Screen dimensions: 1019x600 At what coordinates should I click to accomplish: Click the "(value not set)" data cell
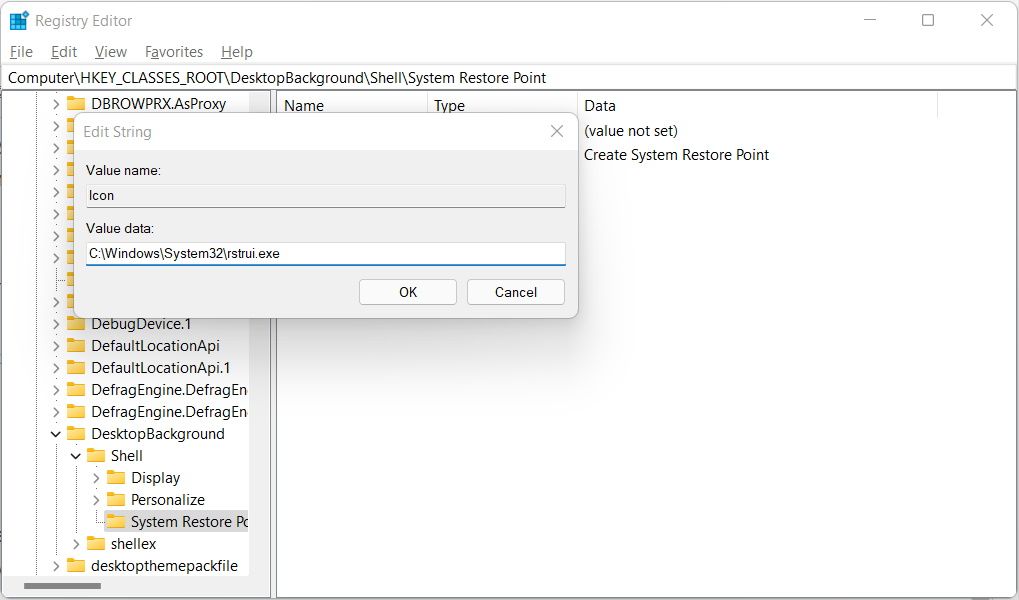[x=630, y=131]
